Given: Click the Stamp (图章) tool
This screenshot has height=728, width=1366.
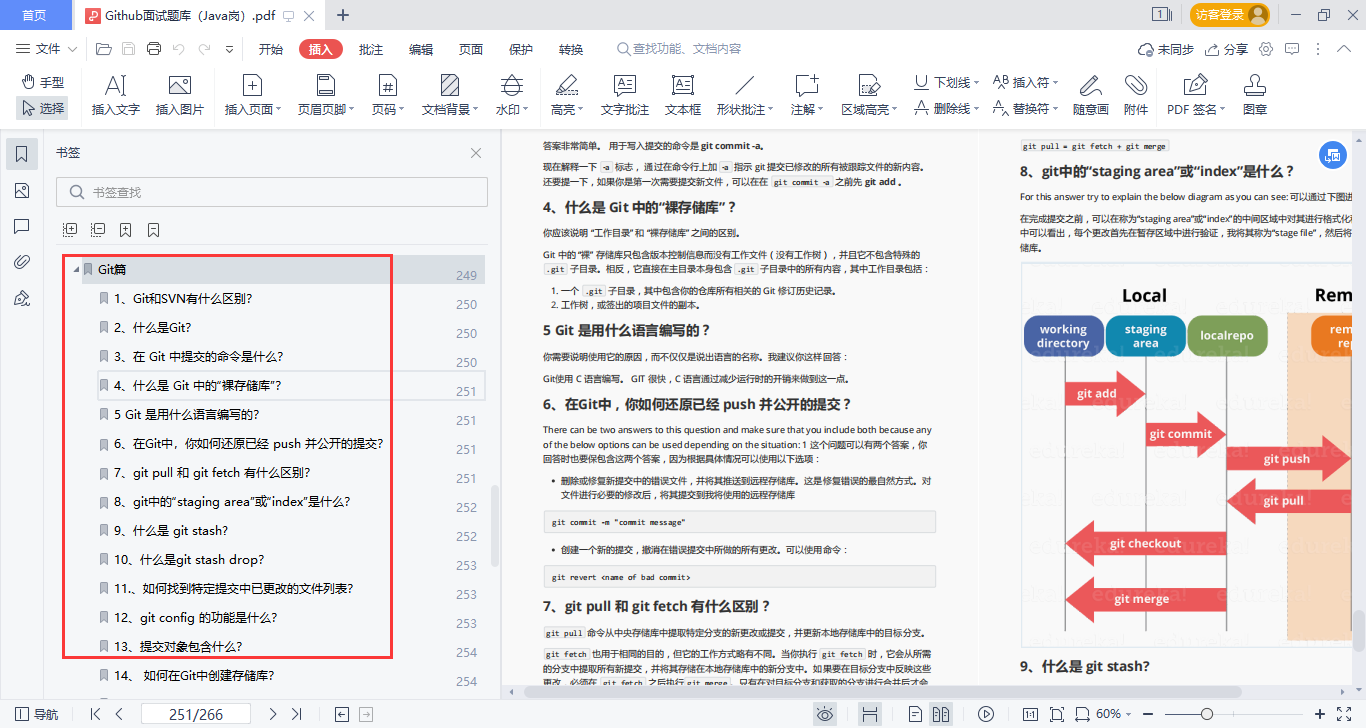Looking at the screenshot, I should [x=1255, y=96].
